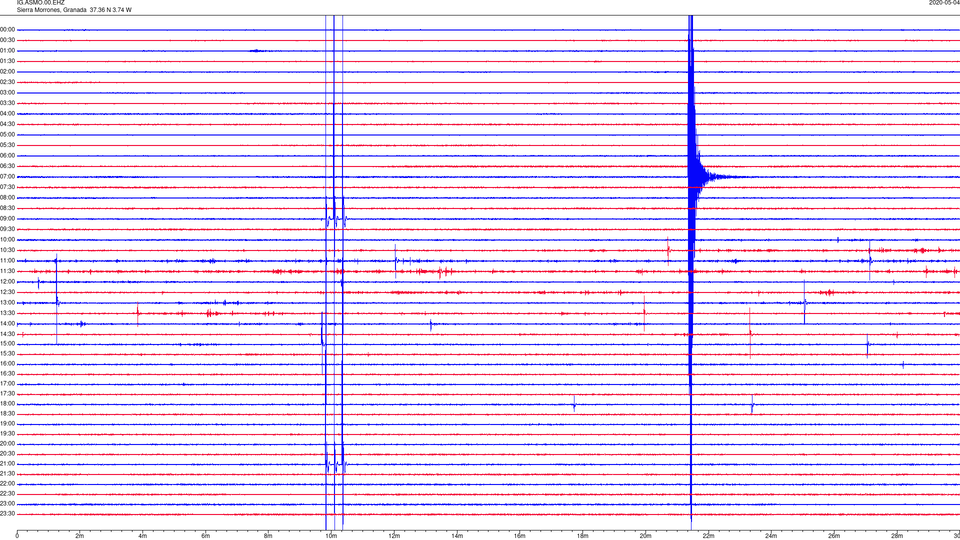Select the 20:30 trace label
This screenshot has height=540, width=960.
[x=7, y=454]
